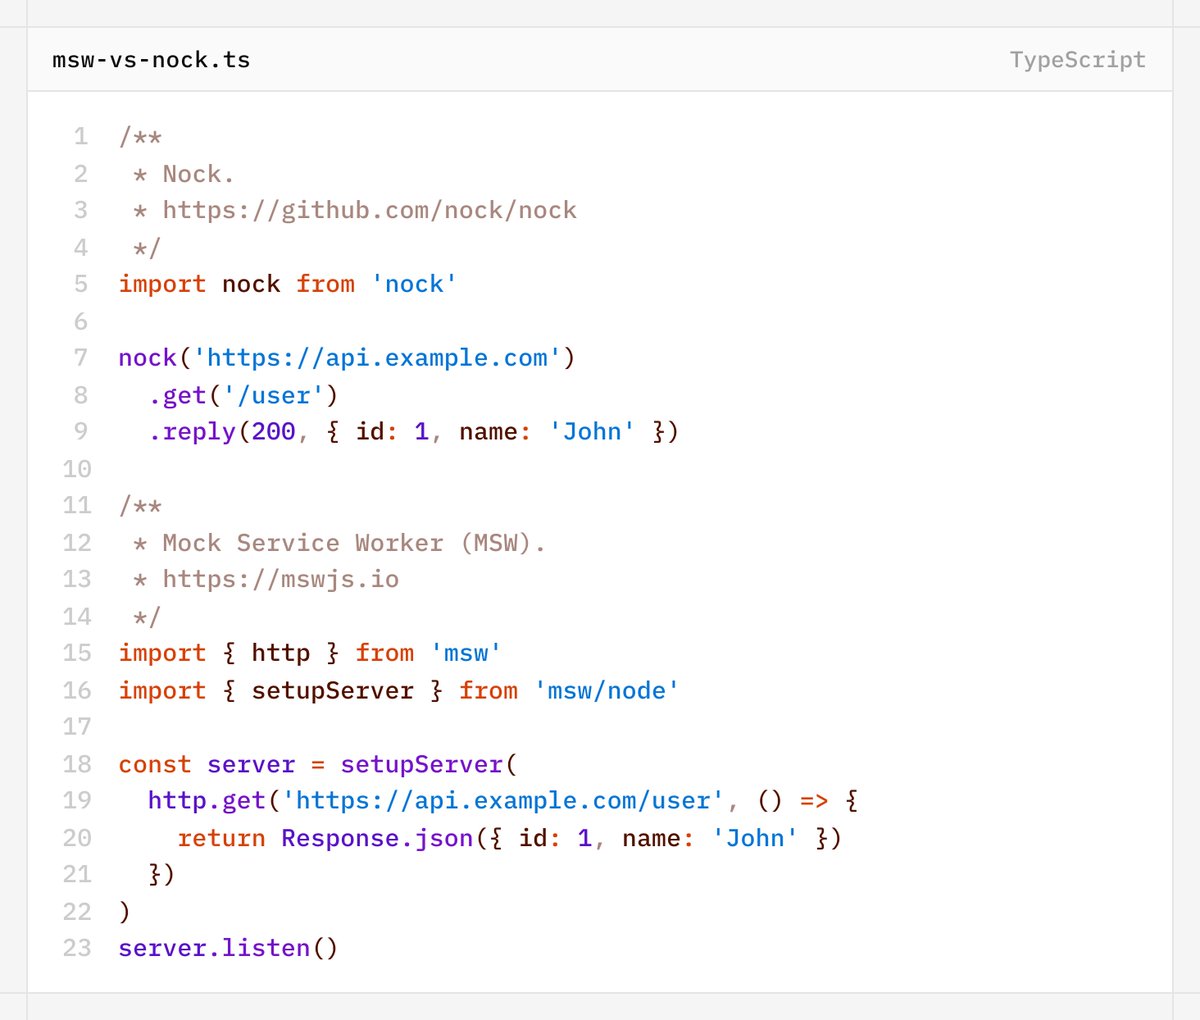Screen dimensions: 1200x1020
Task: Click the 'https://api.example.com/user' string on line 19
Action: [503, 801]
